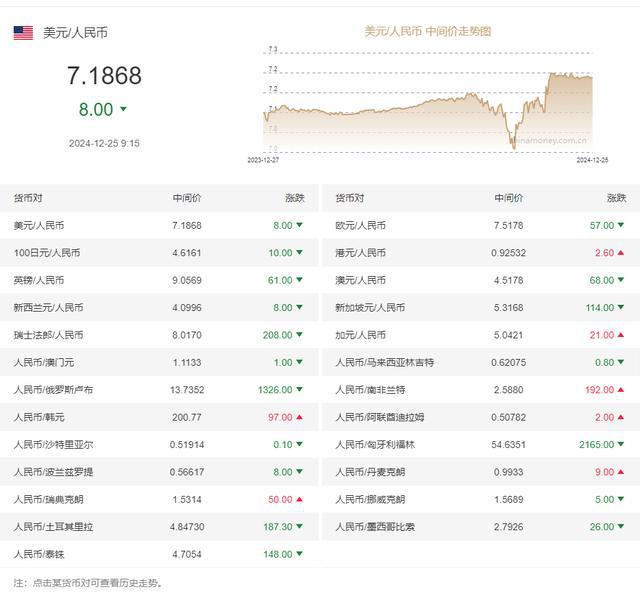Click the 注：点击某货币对可查看历史走势 note
This screenshot has width=640, height=598.
point(88,583)
